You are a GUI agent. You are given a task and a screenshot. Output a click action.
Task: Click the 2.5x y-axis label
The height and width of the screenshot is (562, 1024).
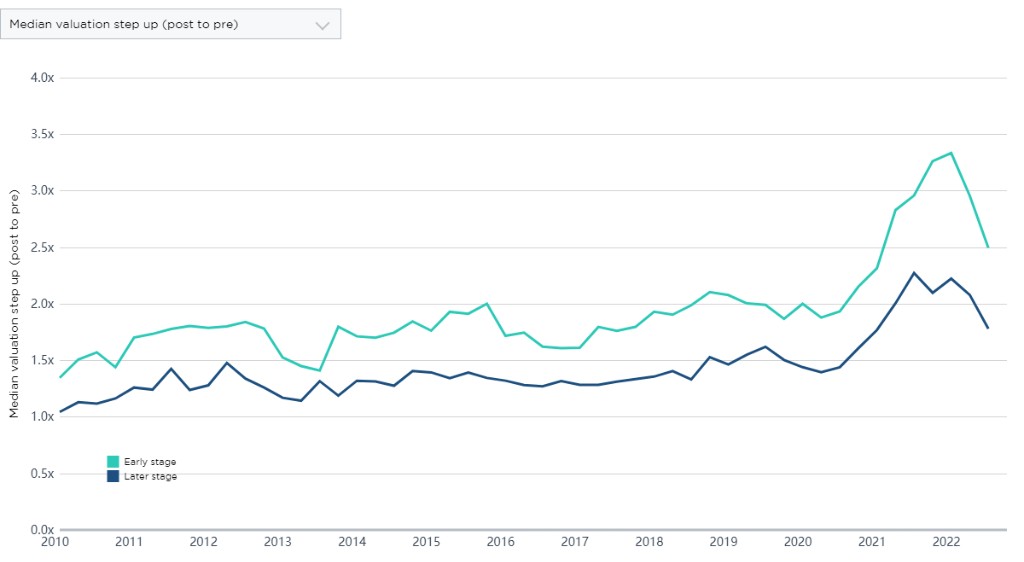40,247
